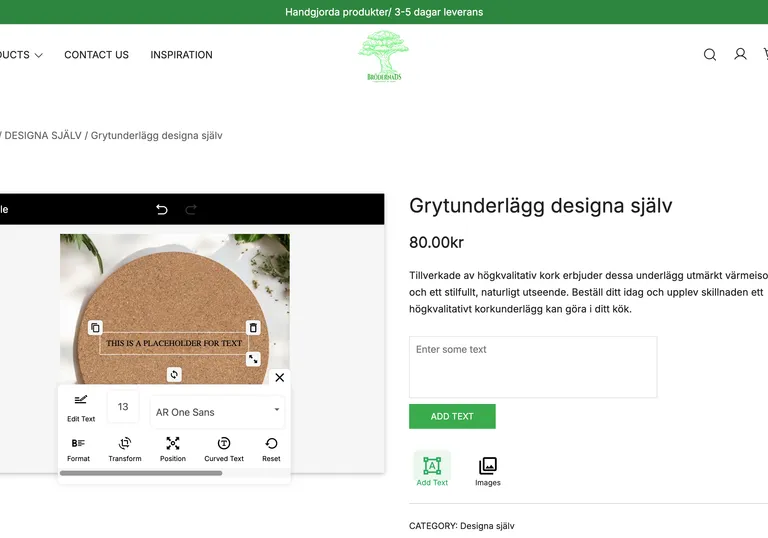Screen dimensions: 768x538
Task: Expand the Products menu chevron
Action: 39,55
